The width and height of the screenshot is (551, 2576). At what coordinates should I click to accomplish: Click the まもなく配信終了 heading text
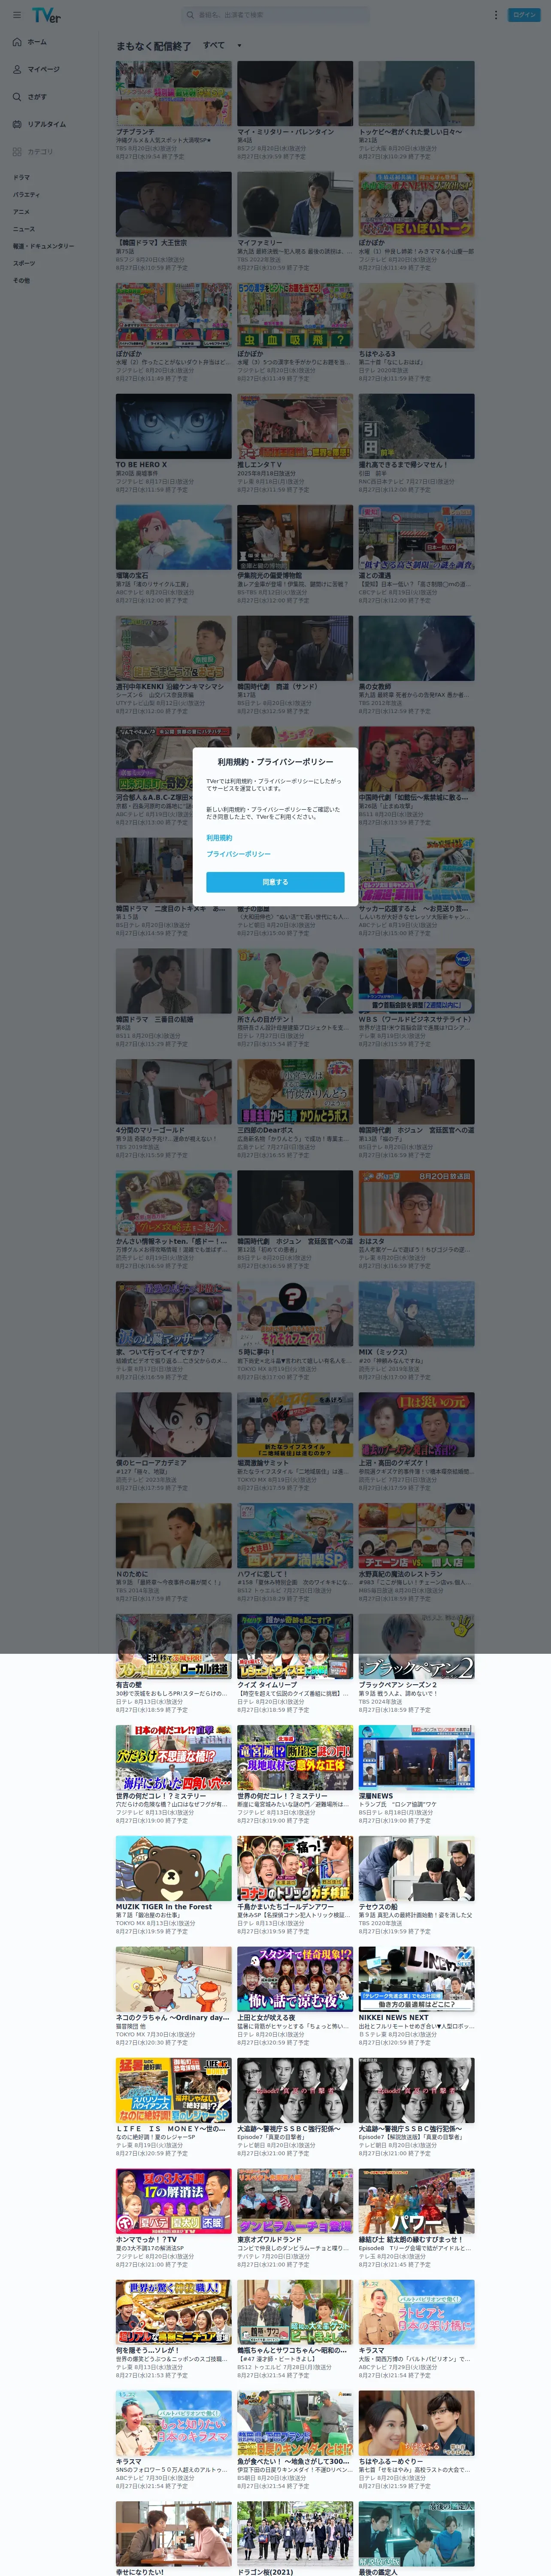(x=153, y=46)
